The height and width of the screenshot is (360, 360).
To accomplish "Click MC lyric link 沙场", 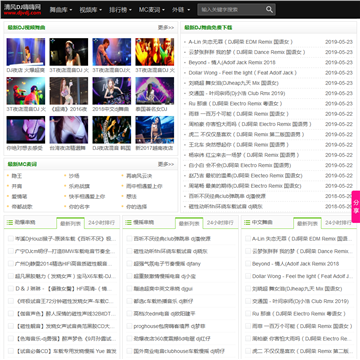I will (74, 176).
